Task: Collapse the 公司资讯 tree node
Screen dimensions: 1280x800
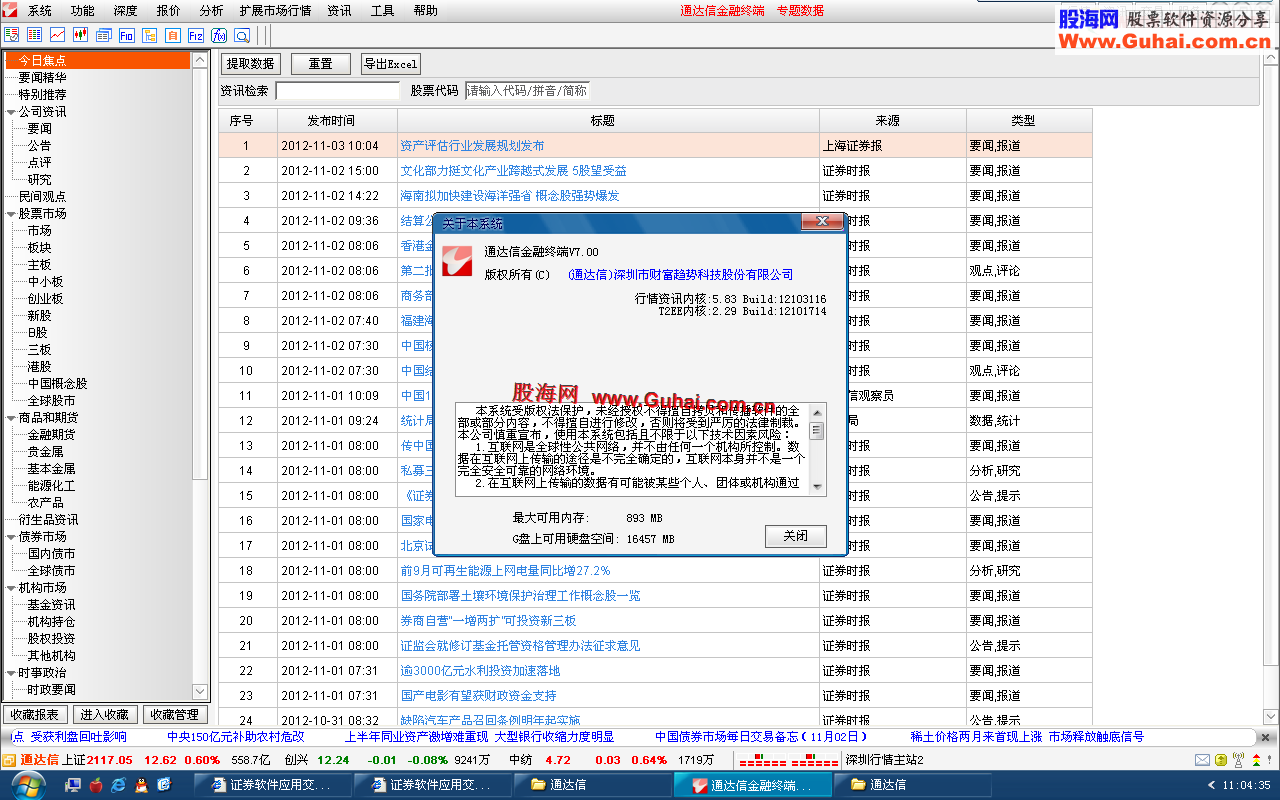Action: coord(11,112)
